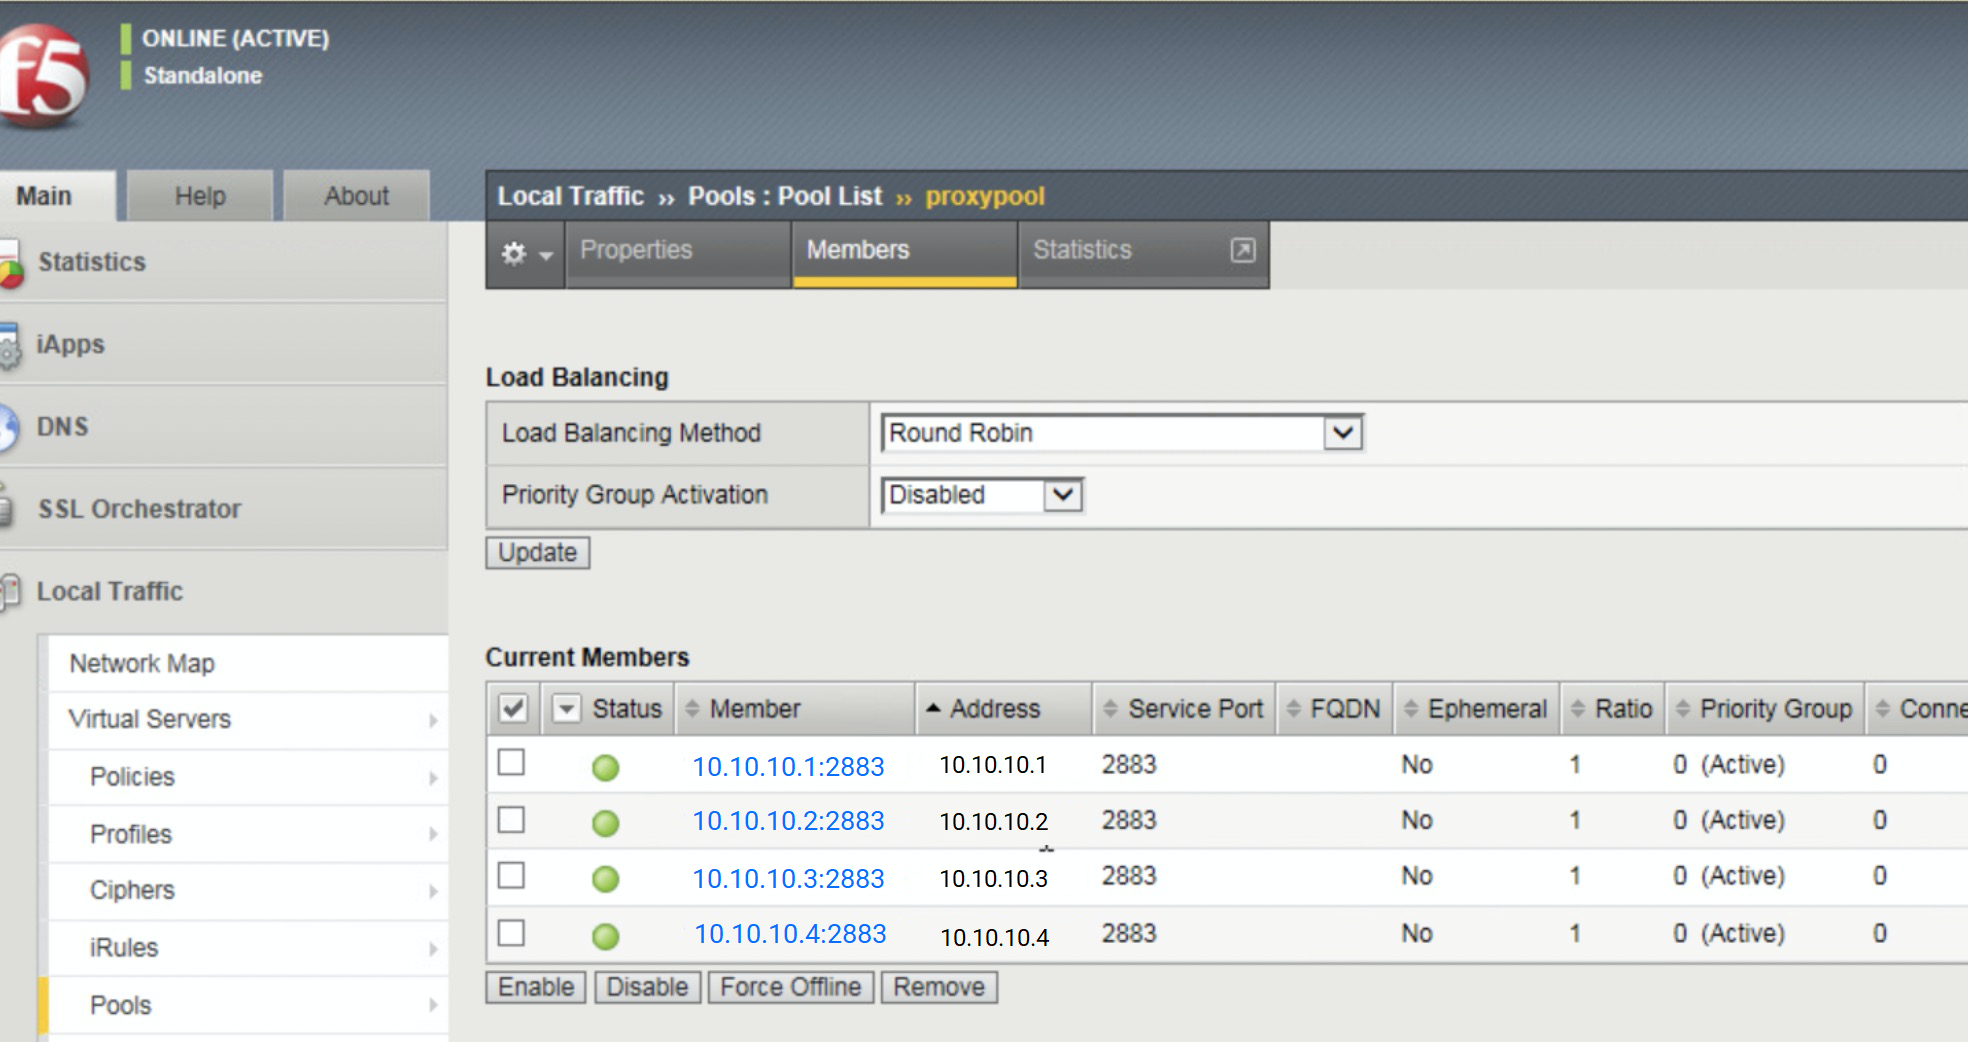Expand the Ciphers submenu arrow
This screenshot has width=1968, height=1042.
coord(433,891)
